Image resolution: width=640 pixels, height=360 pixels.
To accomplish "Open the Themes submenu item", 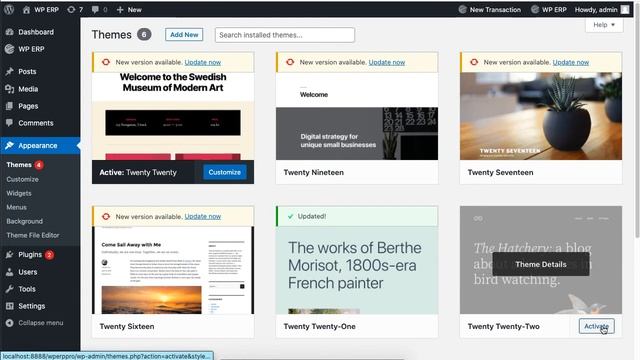I will (19, 165).
